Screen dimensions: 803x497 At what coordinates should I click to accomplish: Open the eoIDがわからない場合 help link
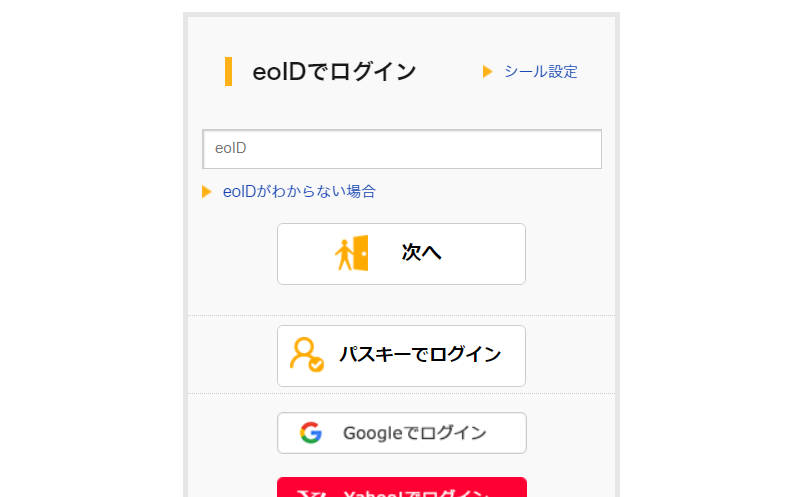point(299,191)
